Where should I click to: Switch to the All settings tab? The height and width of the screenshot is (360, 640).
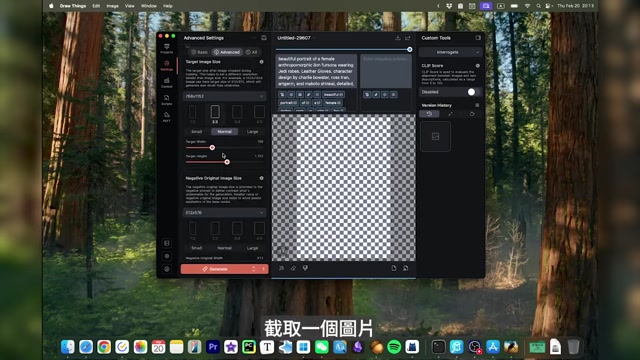(x=252, y=52)
